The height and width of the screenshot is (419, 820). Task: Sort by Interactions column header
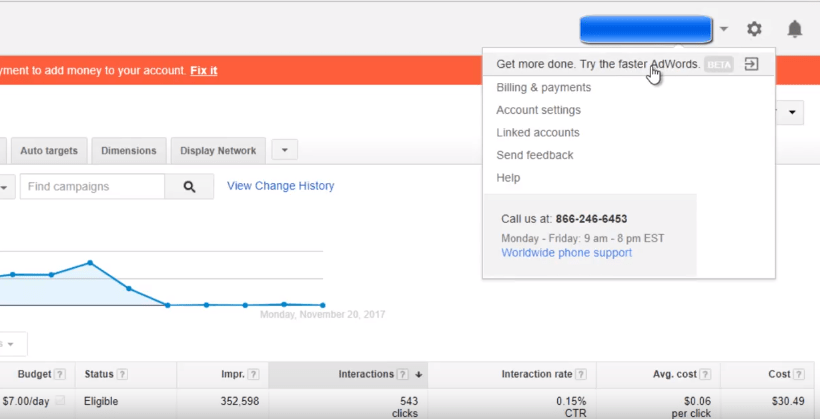[x=366, y=374]
